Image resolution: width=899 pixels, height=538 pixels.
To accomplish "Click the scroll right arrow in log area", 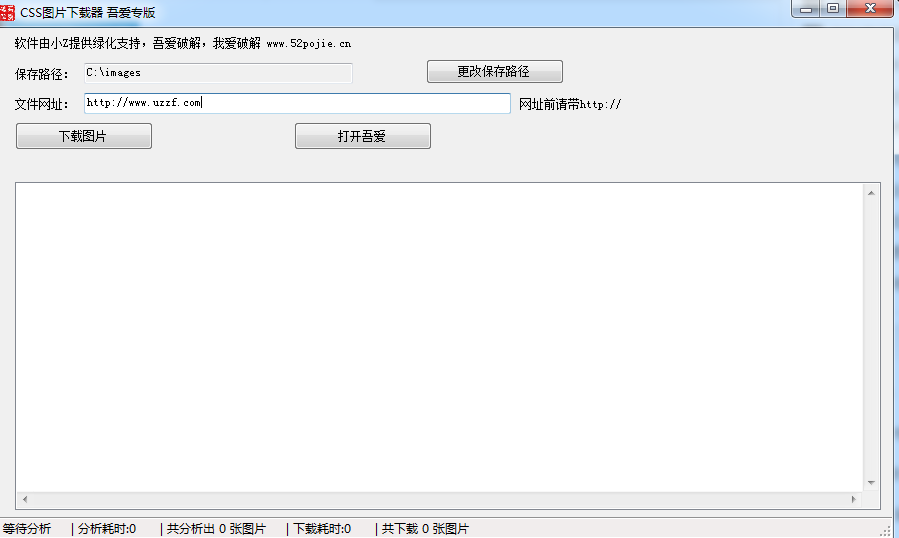I will tap(854, 500).
